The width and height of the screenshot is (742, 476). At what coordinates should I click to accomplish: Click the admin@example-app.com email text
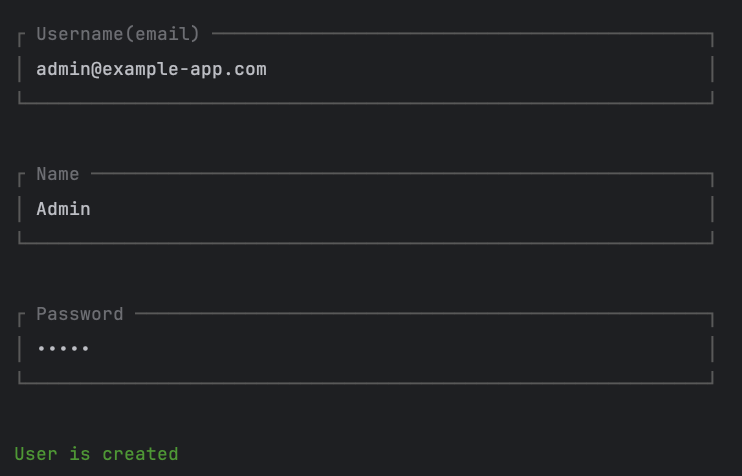151,69
